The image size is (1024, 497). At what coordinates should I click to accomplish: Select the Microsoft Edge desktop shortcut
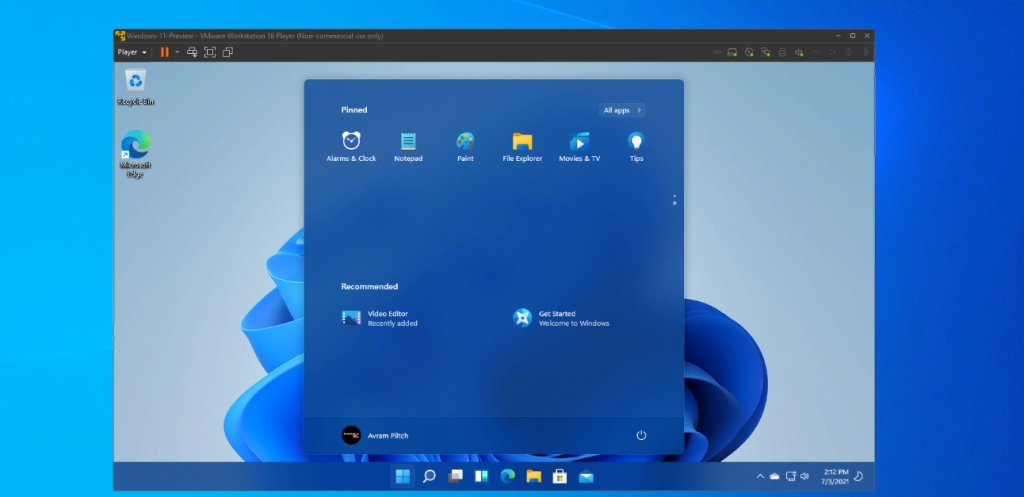coord(135,154)
